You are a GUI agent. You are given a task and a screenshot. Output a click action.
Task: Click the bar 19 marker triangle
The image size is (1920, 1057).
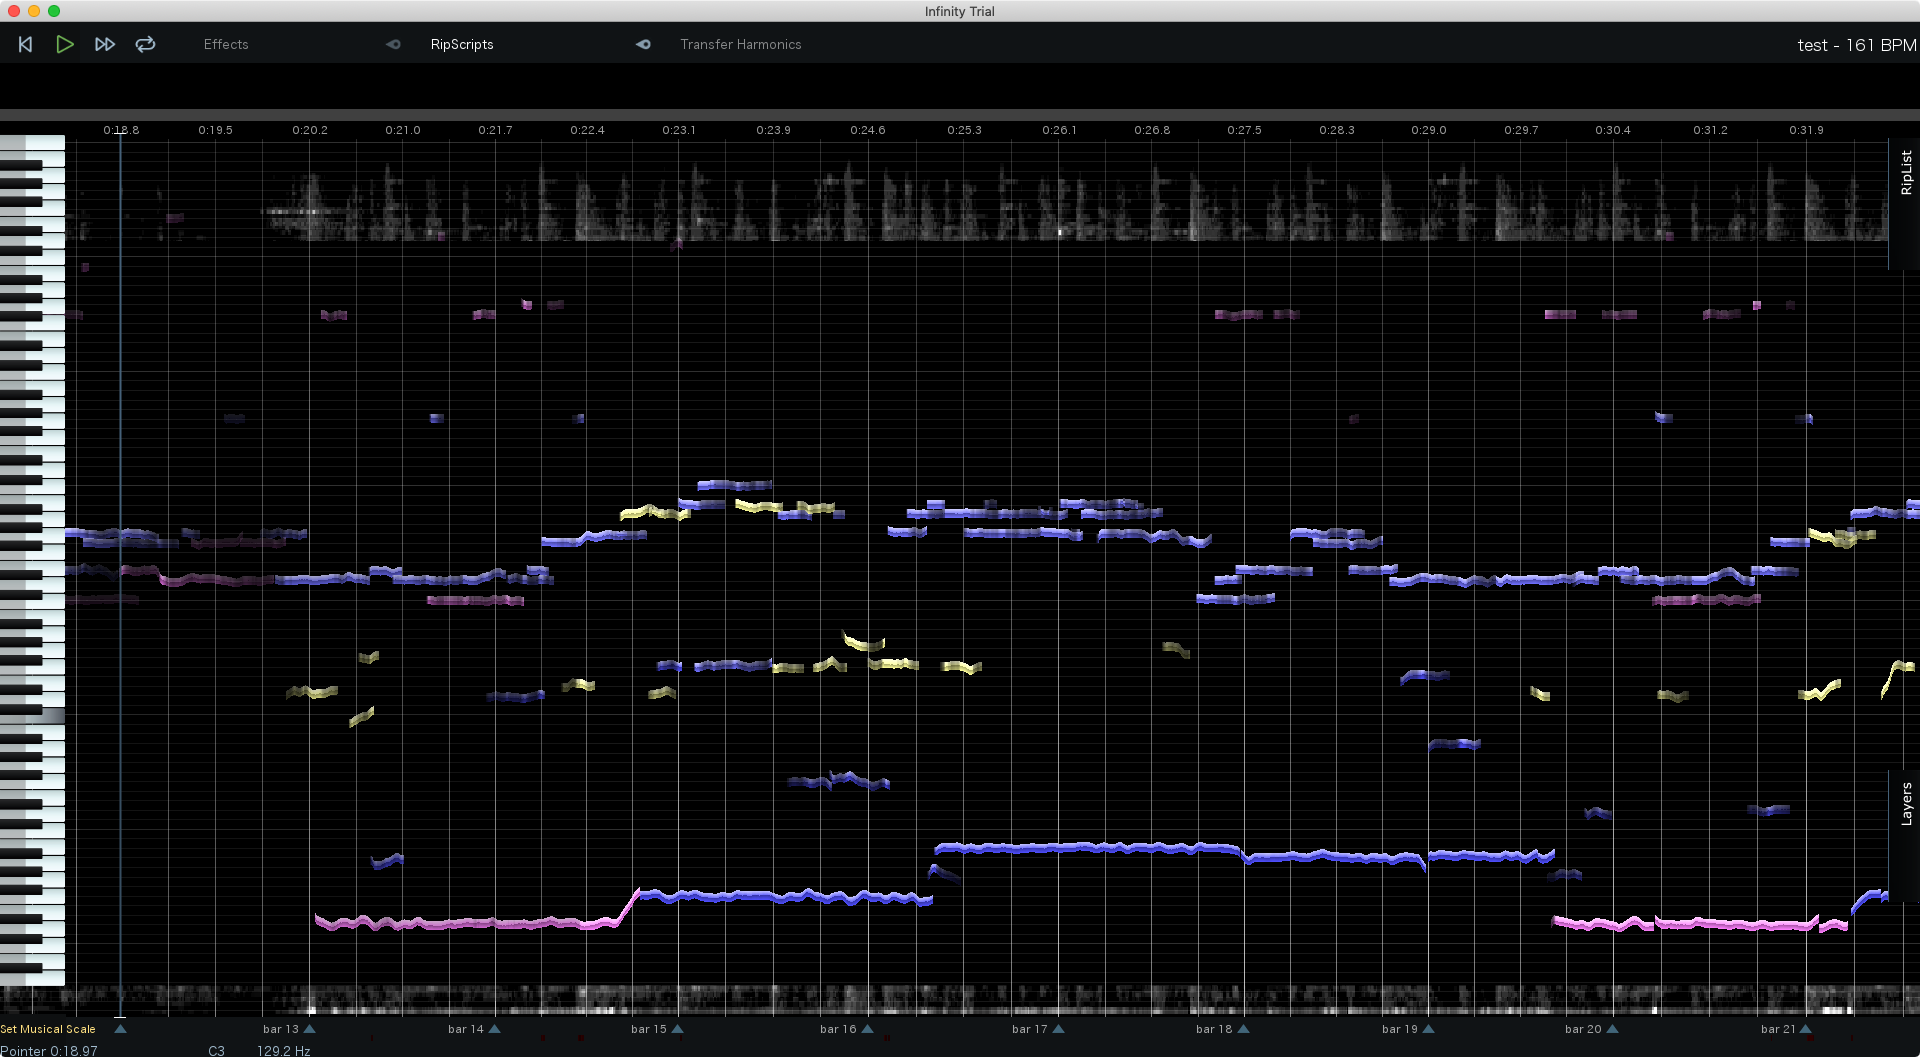(x=1429, y=1029)
